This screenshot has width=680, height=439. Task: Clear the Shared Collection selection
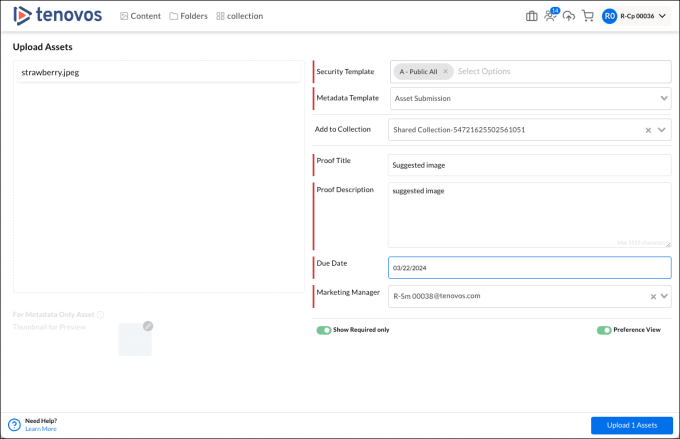[648, 130]
